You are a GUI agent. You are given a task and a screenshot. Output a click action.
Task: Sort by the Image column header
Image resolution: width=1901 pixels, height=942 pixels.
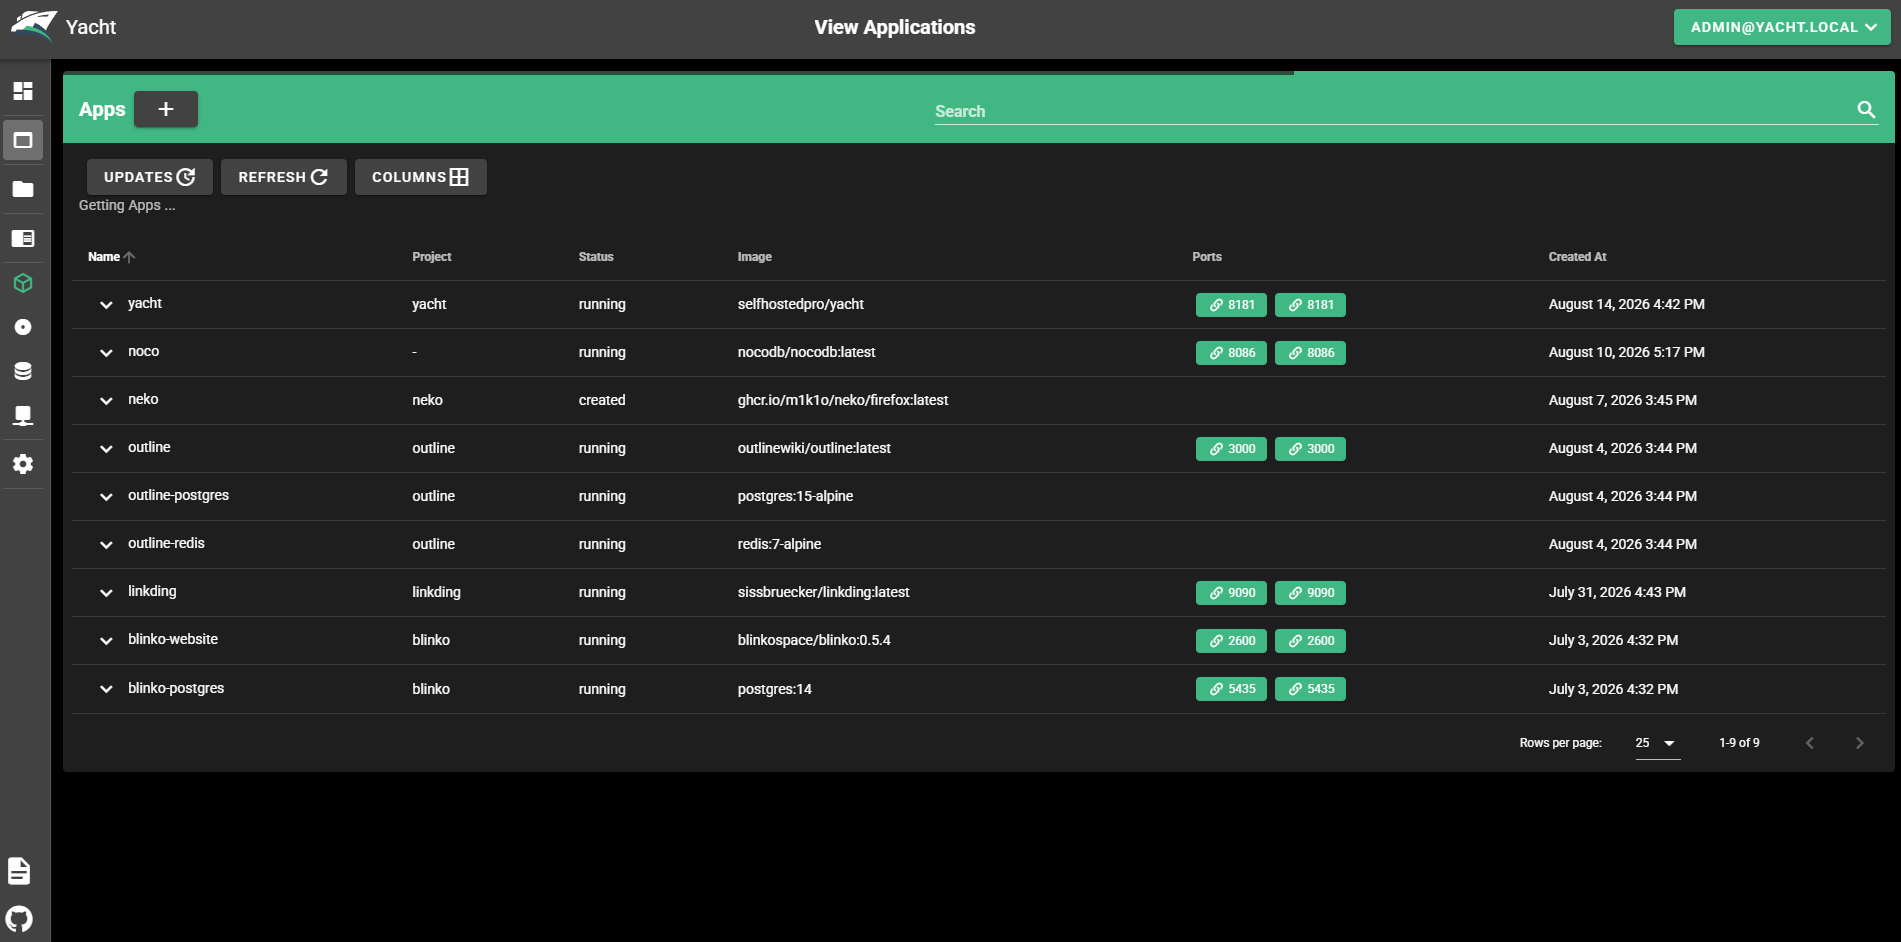click(755, 257)
